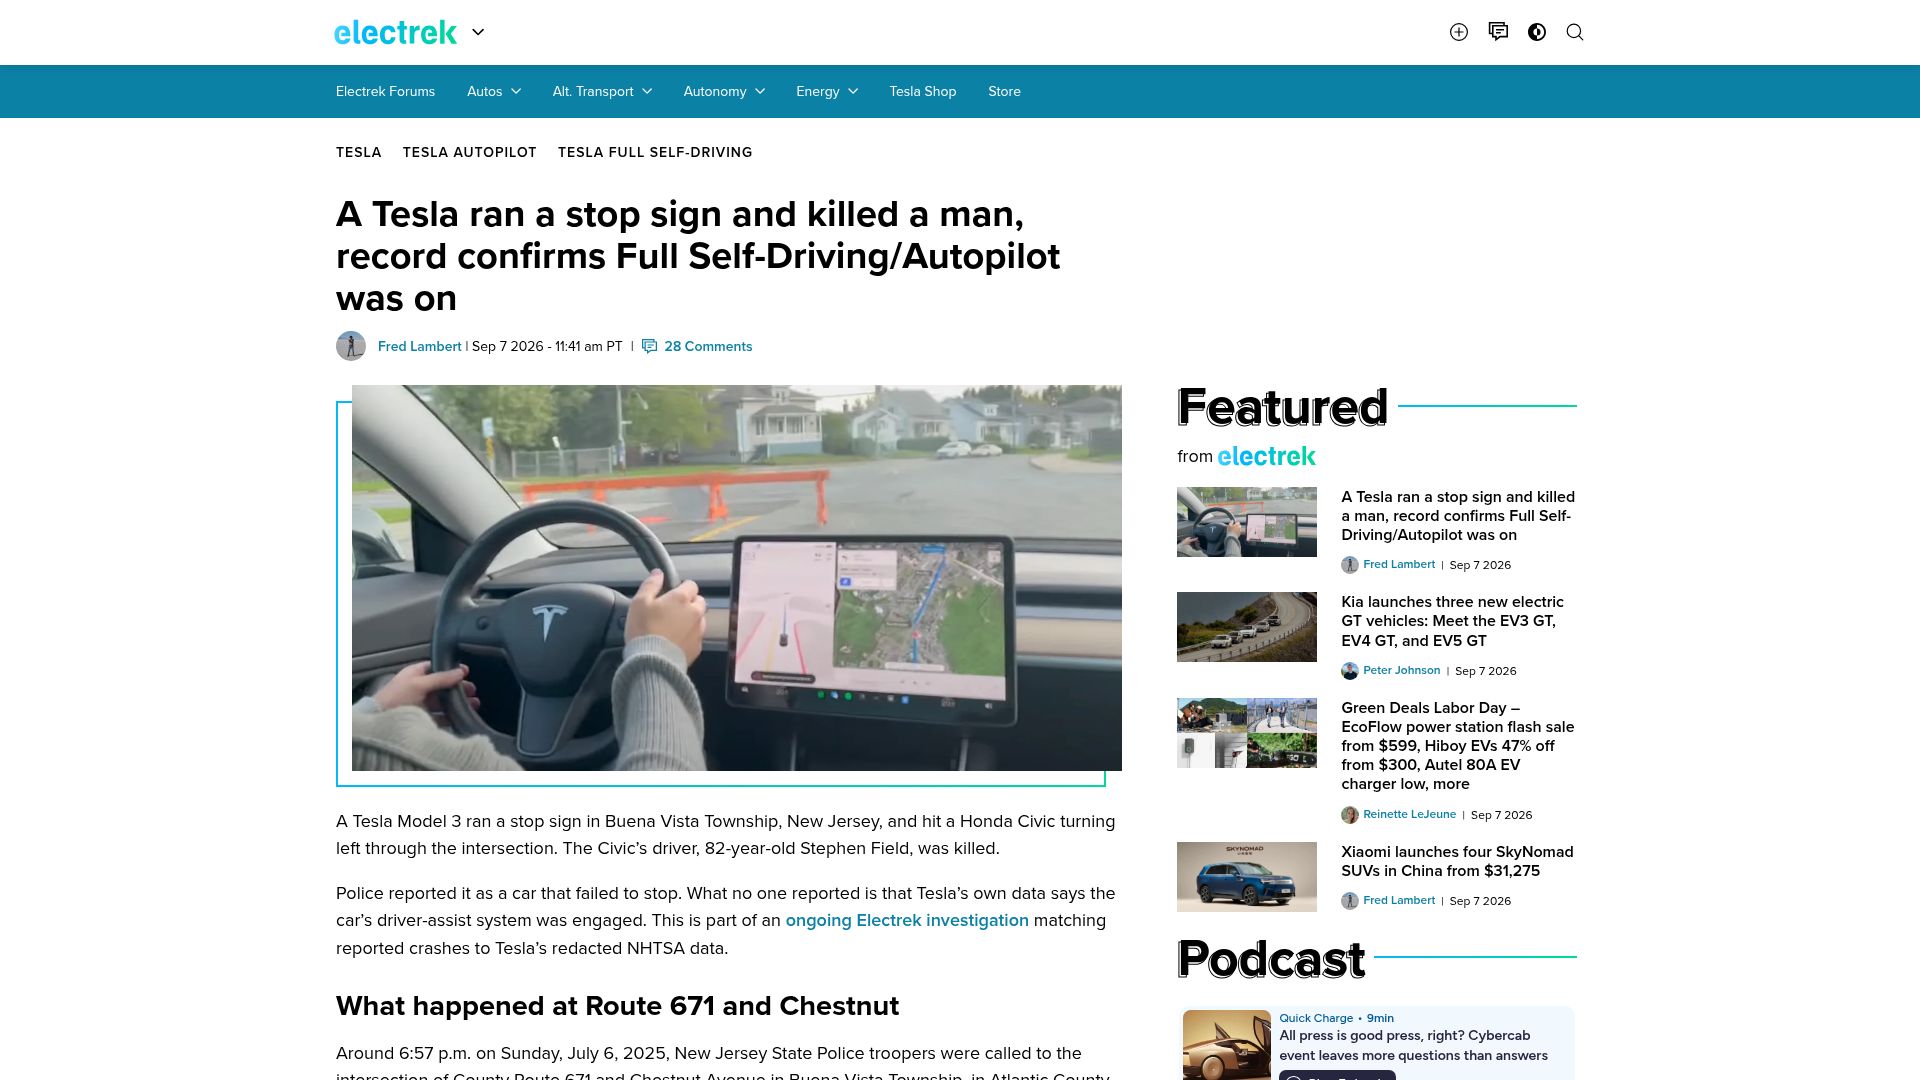Click Reinette LeJeune author link
This screenshot has height=1080, width=1920.
click(x=1410, y=814)
